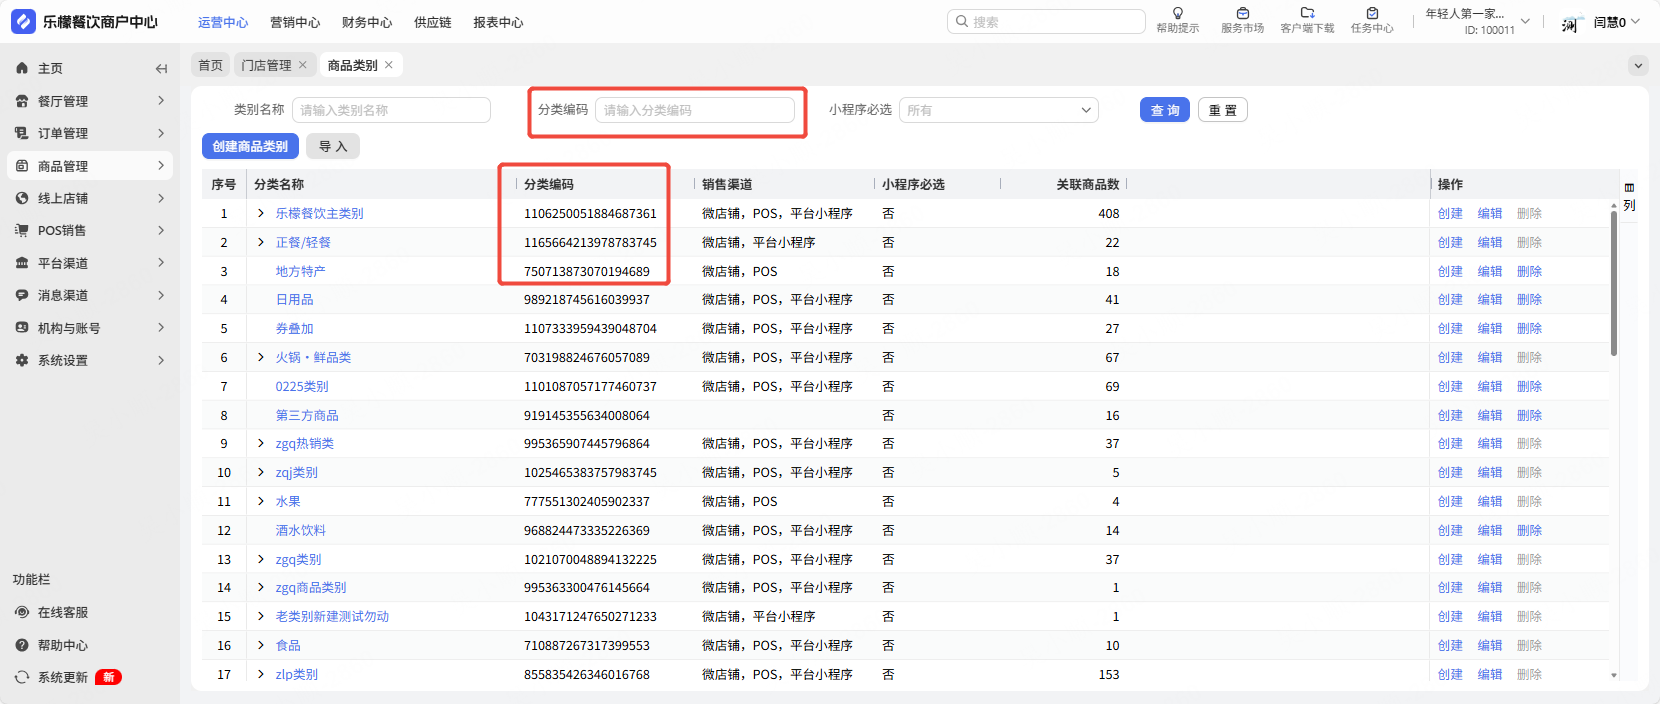Open the 服务市场 icon
The height and width of the screenshot is (704, 1660).
click(x=1243, y=13)
